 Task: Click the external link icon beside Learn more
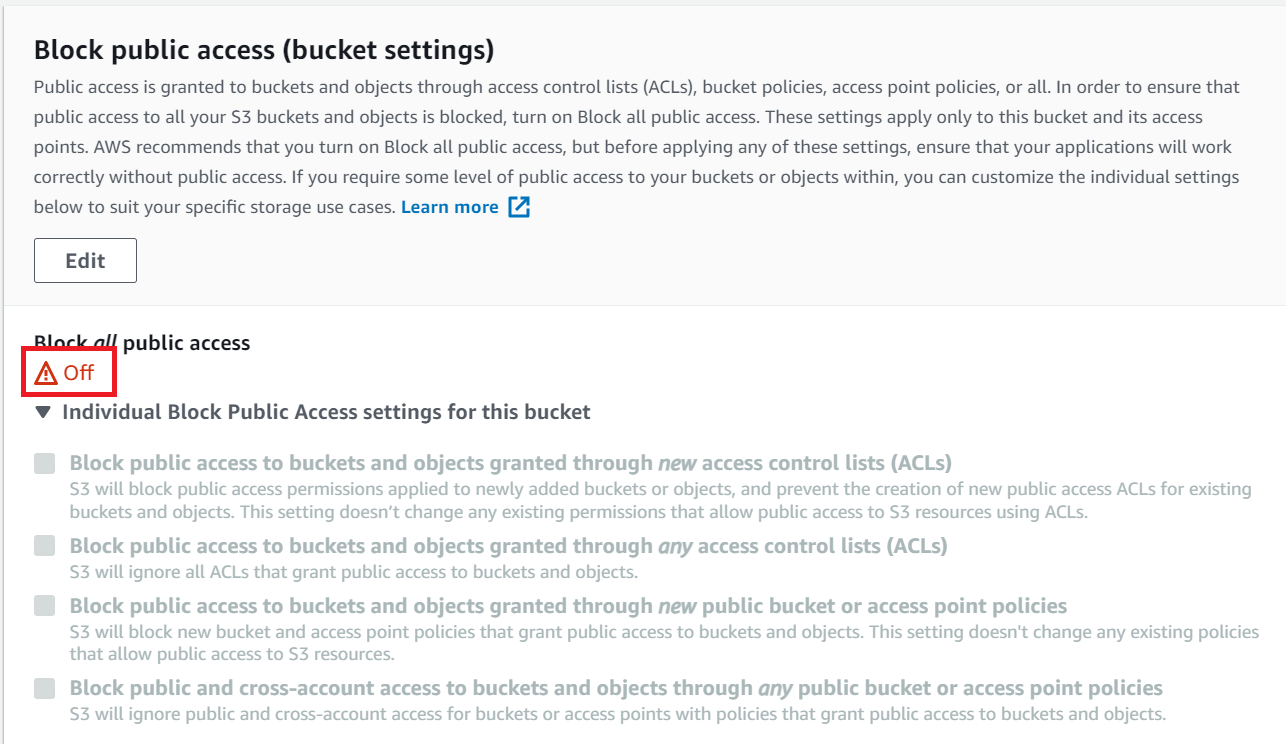pos(519,207)
